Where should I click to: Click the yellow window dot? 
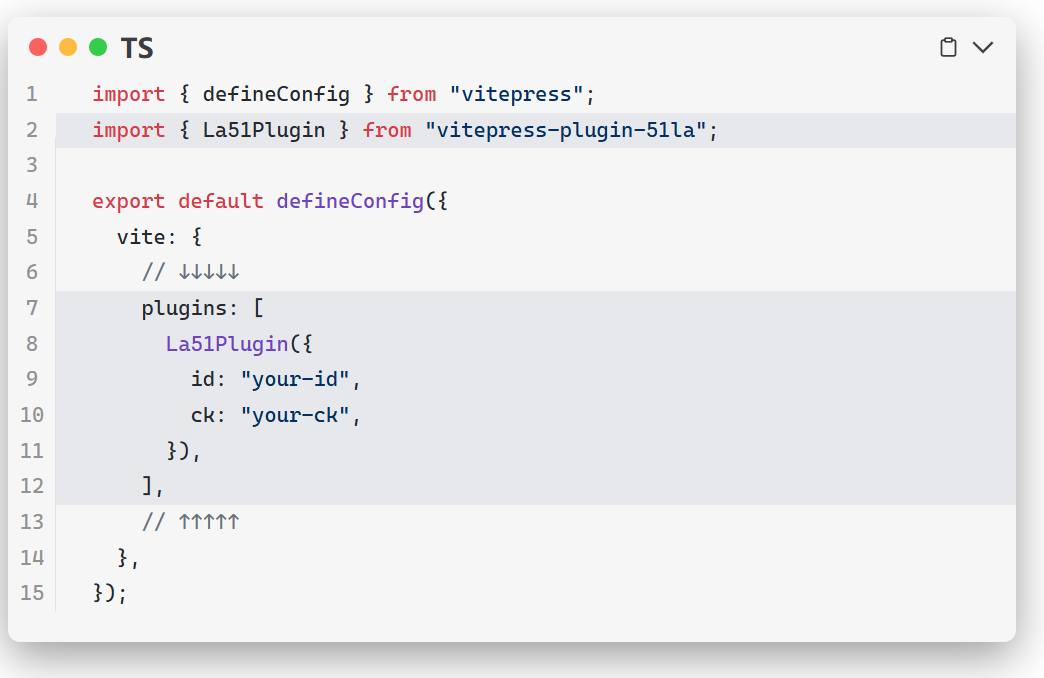click(68, 47)
